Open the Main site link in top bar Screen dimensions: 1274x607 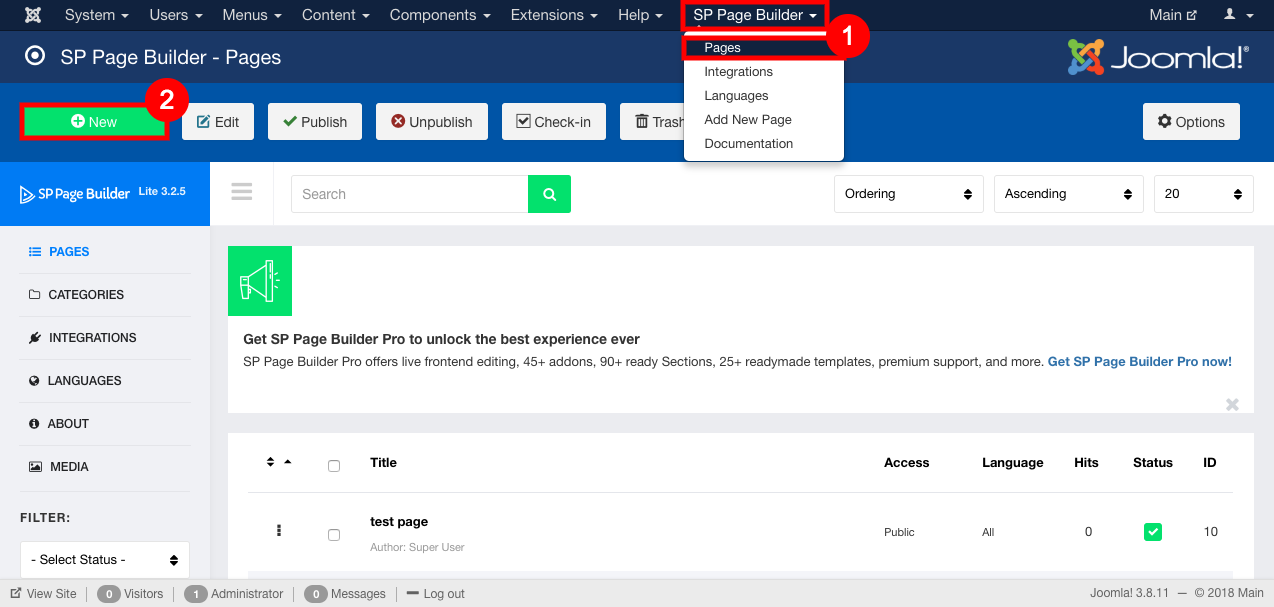[1172, 15]
